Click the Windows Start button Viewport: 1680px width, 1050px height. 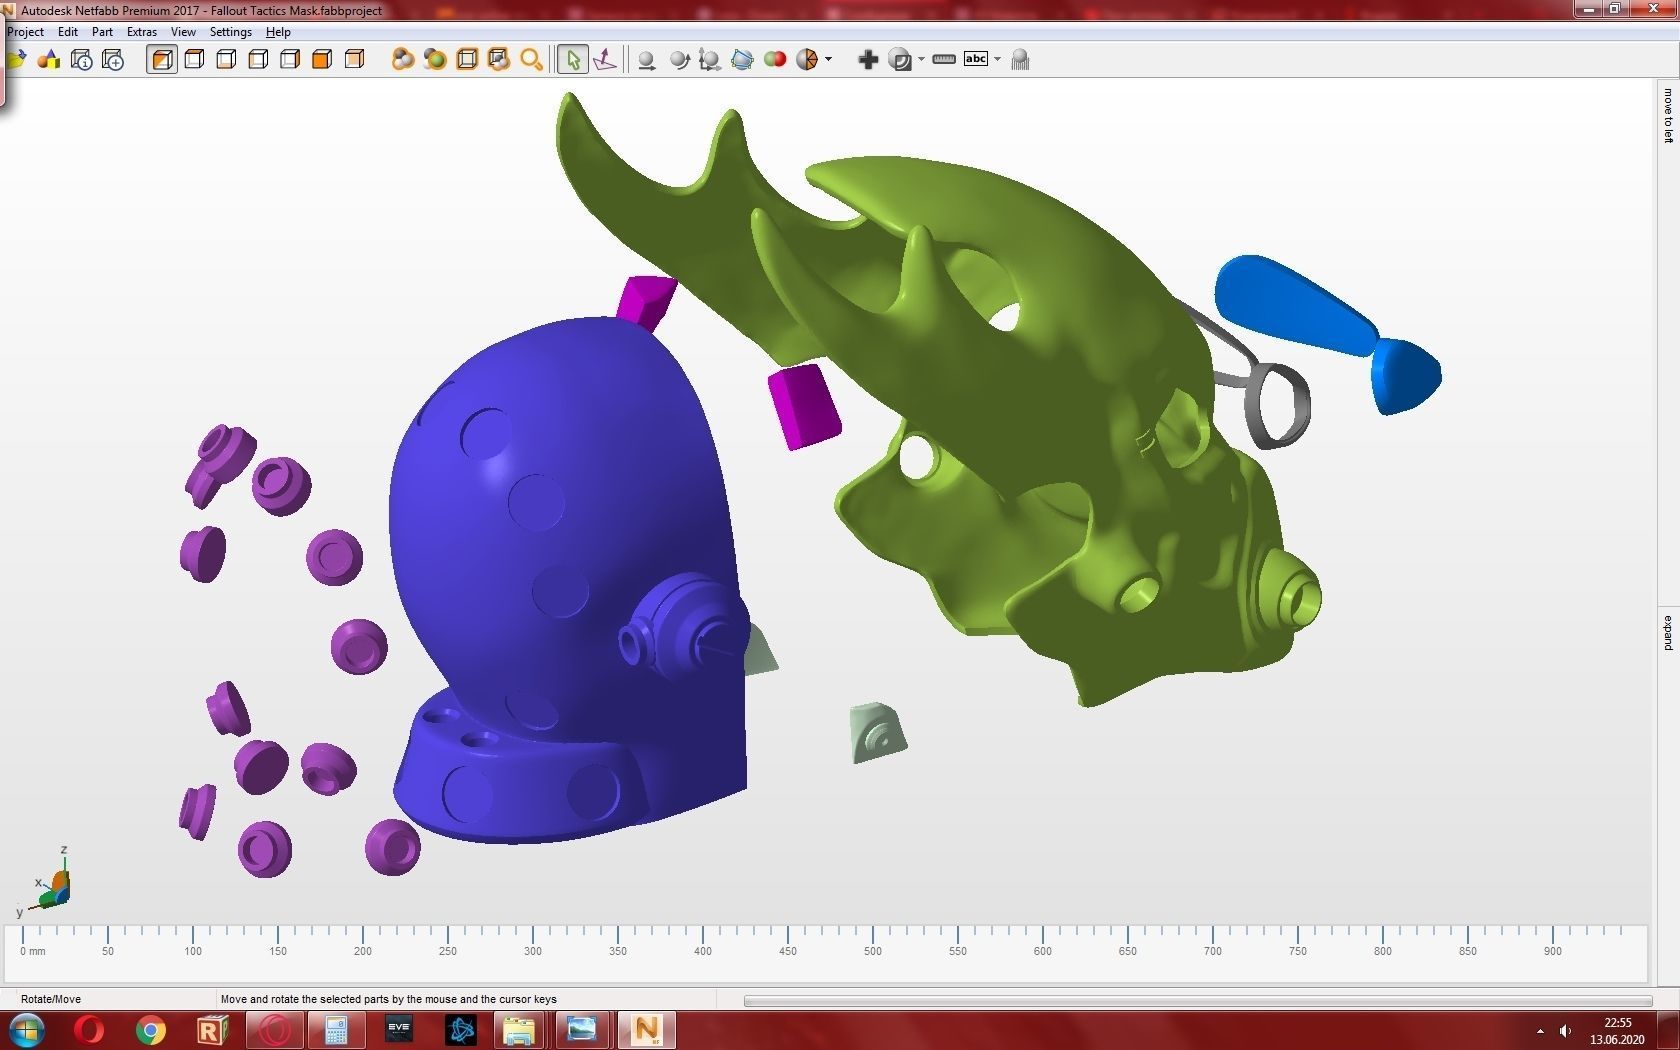[x=26, y=1030]
